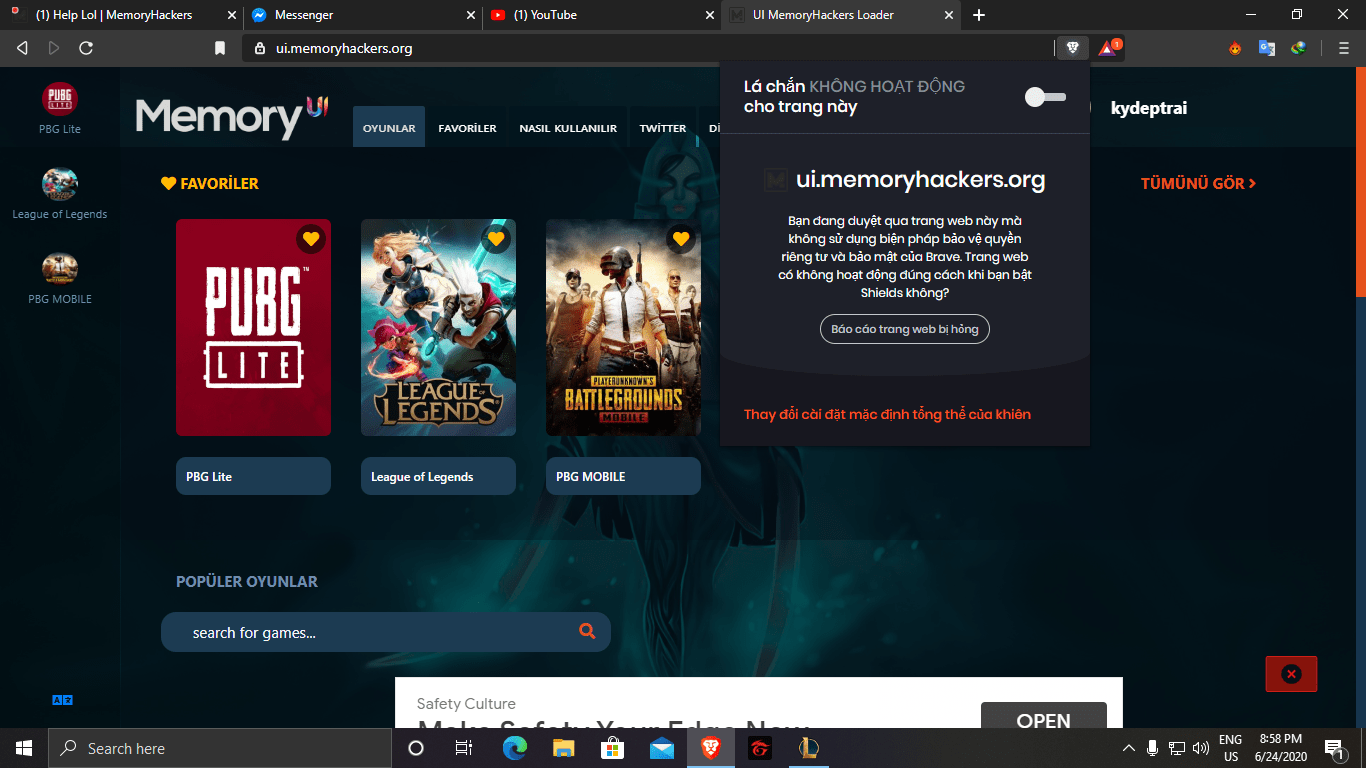Click the Memory UI logo

[x=232, y=116]
